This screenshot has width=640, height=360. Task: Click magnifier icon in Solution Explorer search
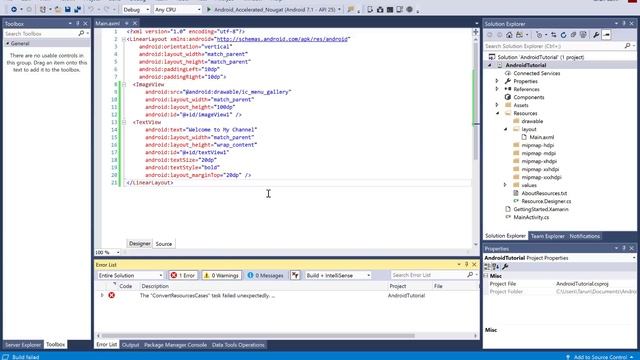pyautogui.click(x=627, y=46)
